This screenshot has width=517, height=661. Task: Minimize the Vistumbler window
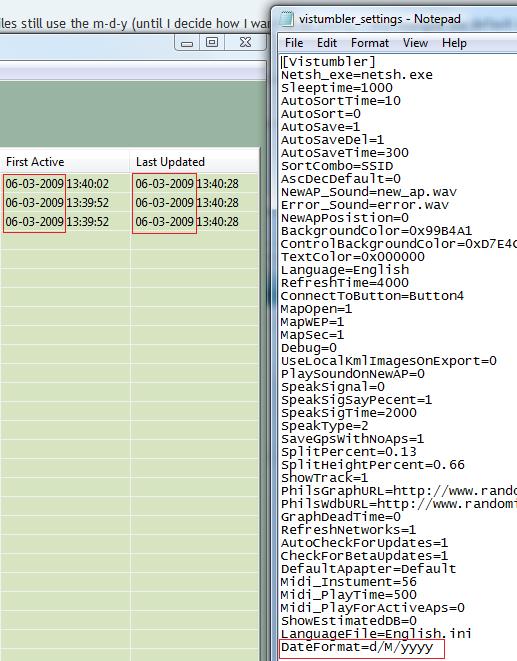(x=187, y=43)
